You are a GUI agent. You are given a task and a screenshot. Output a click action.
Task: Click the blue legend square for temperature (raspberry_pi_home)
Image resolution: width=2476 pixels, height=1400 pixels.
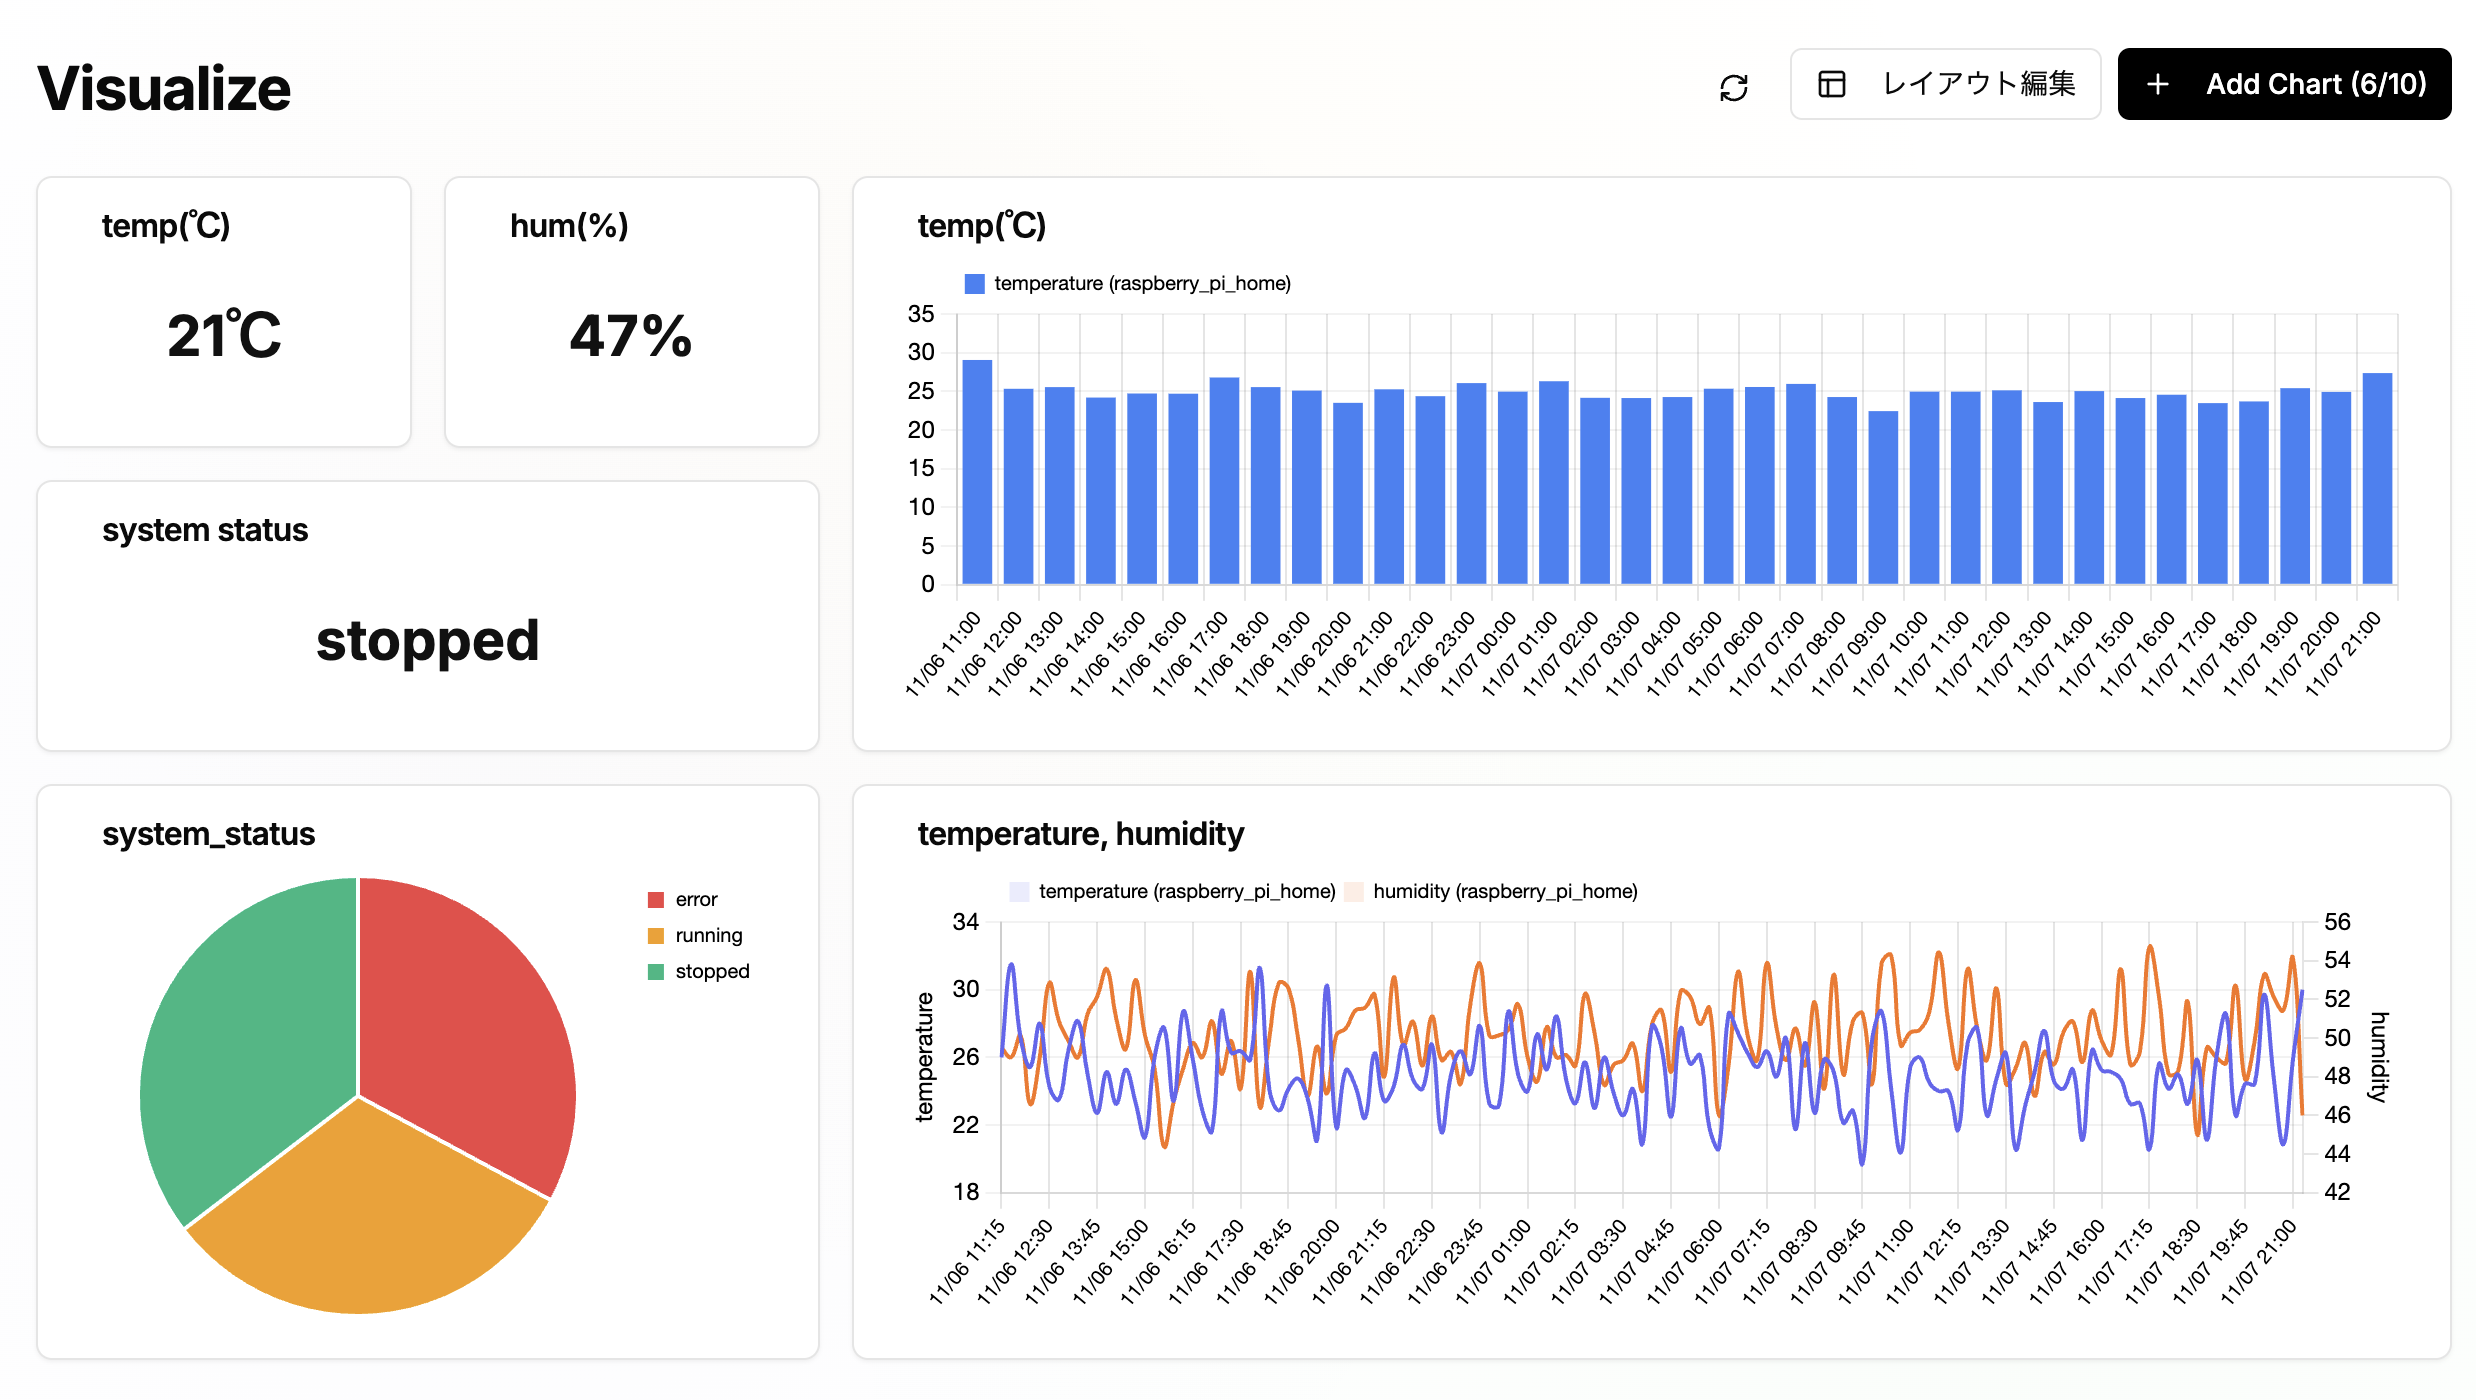pos(973,283)
